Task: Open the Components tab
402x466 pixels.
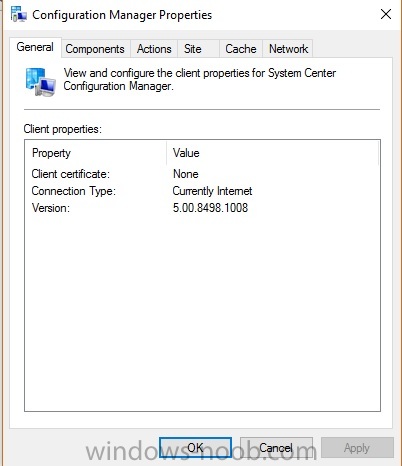Action: [x=95, y=49]
